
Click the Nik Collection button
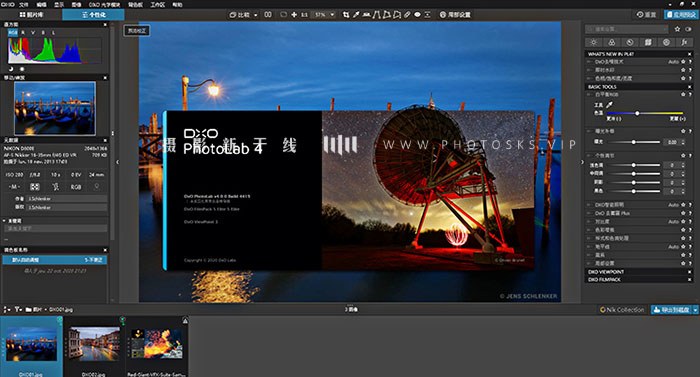(x=622, y=310)
